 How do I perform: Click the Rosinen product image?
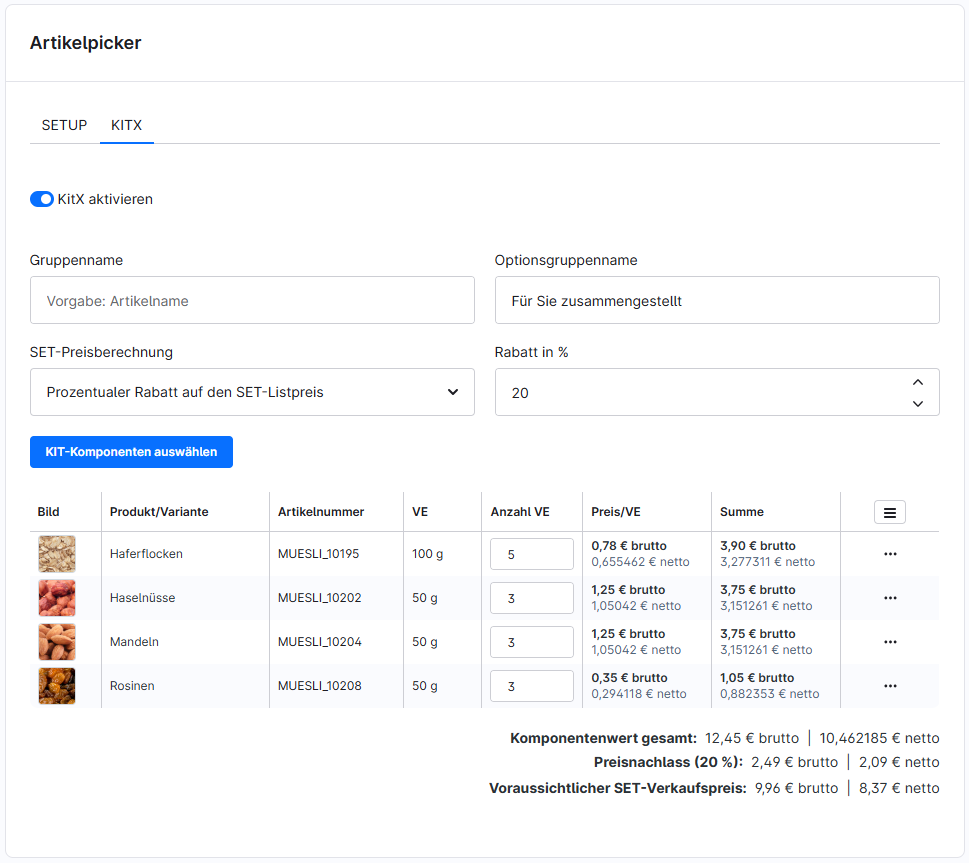57,686
